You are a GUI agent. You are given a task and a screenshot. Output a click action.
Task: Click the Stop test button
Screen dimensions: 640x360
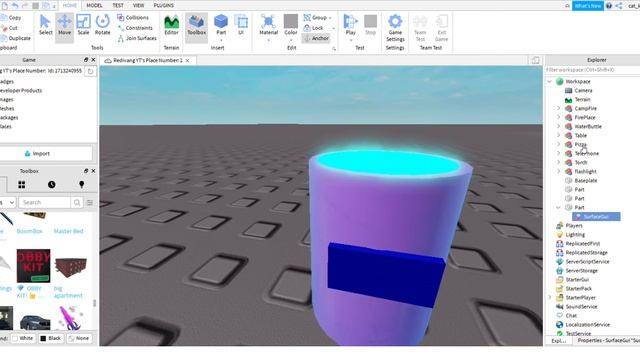click(370, 25)
